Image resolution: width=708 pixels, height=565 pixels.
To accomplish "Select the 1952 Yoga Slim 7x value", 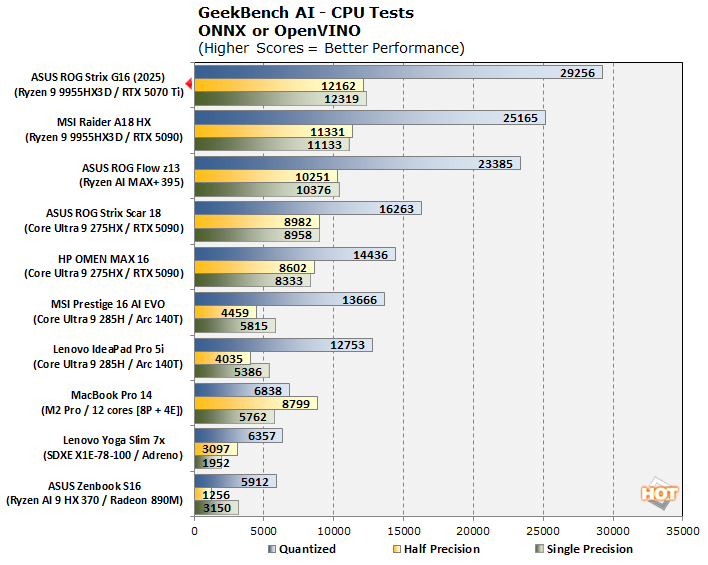I will pos(216,463).
